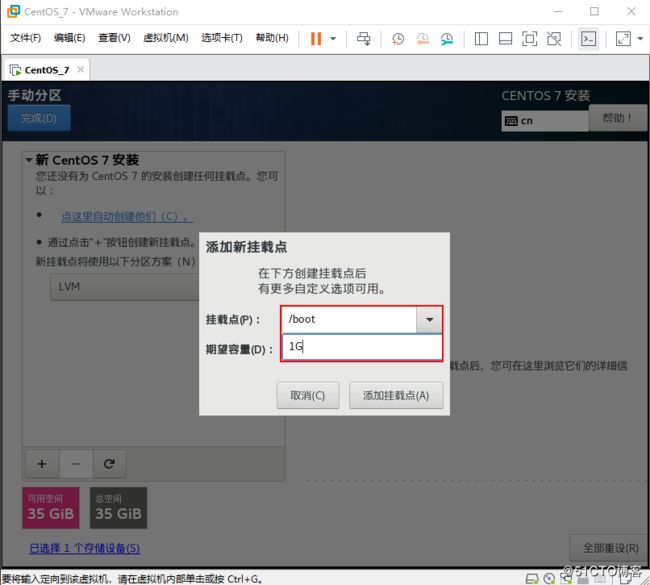Open the 虚拟机(M) menu

[x=166, y=38]
